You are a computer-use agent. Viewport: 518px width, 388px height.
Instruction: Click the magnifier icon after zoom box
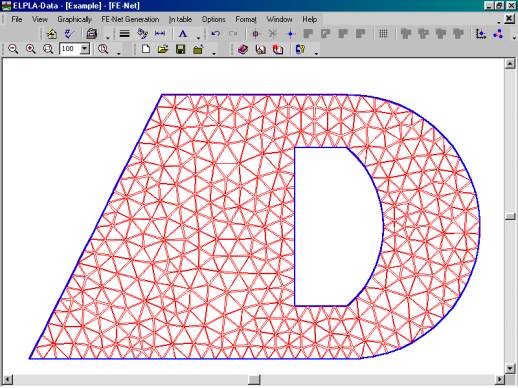[x=103, y=49]
